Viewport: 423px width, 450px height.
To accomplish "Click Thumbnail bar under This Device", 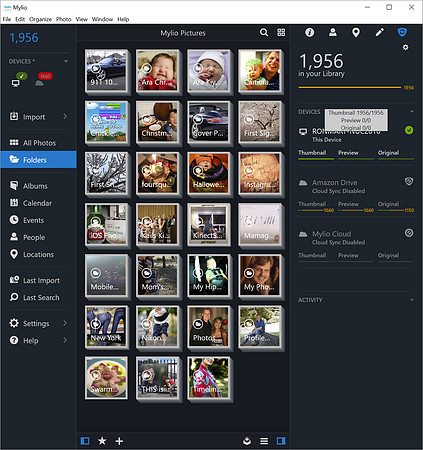I will [316, 159].
